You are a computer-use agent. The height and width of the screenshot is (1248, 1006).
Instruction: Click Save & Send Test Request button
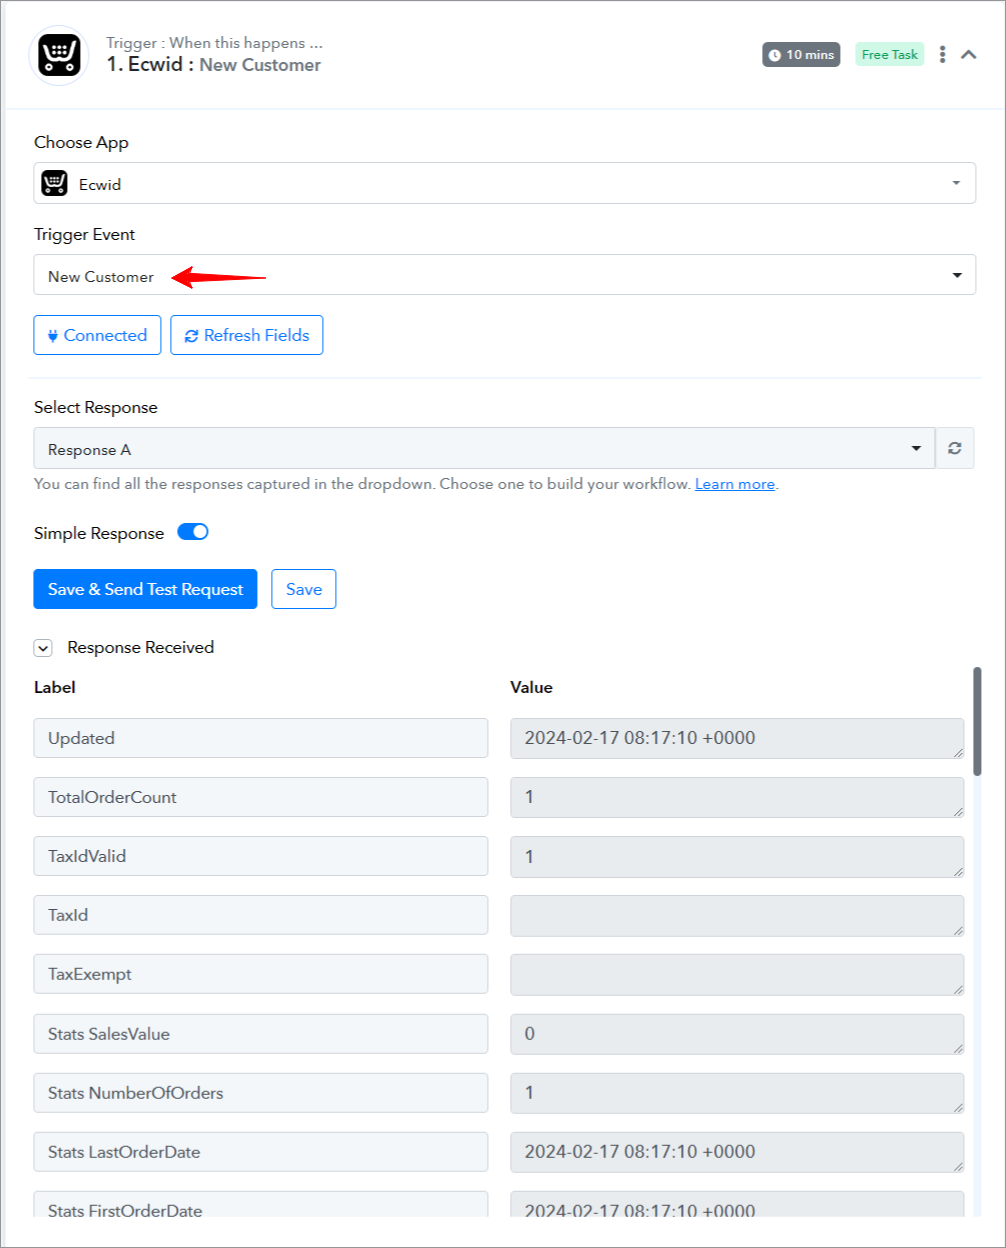145,589
